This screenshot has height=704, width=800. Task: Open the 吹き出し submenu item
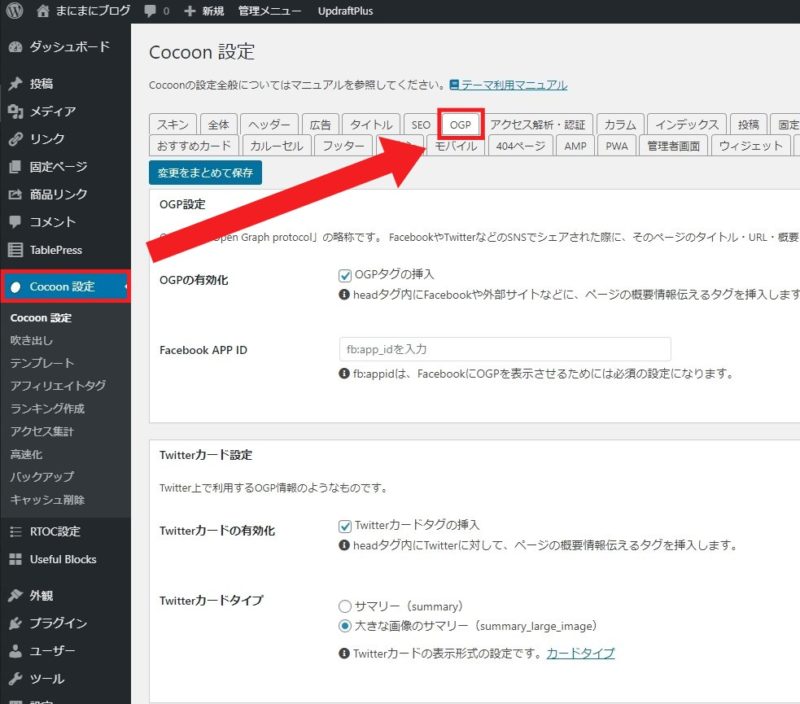(32, 340)
